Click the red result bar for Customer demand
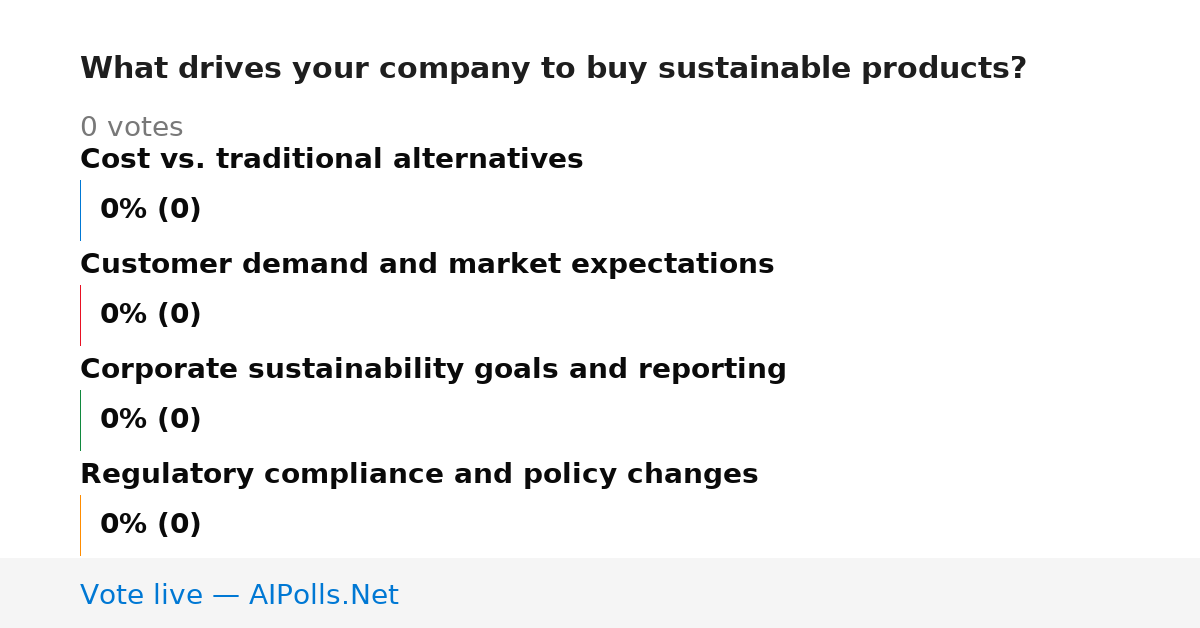 pyautogui.click(x=80, y=315)
